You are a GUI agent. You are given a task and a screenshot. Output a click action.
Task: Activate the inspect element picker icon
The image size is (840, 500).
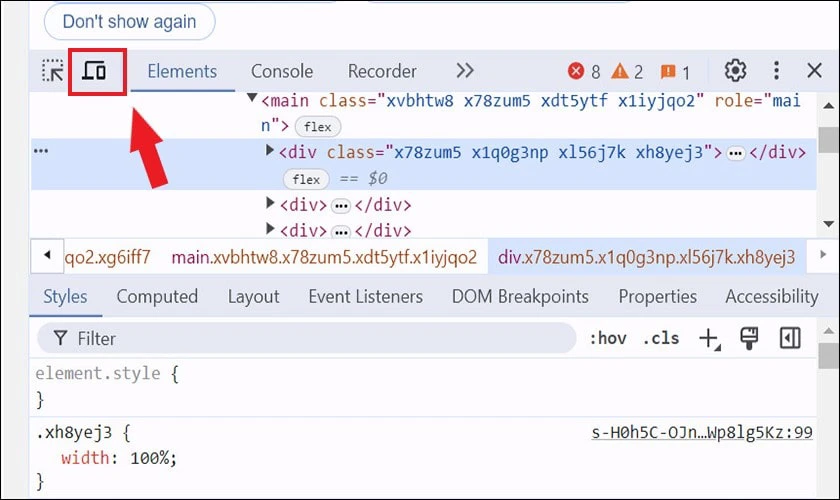52,71
